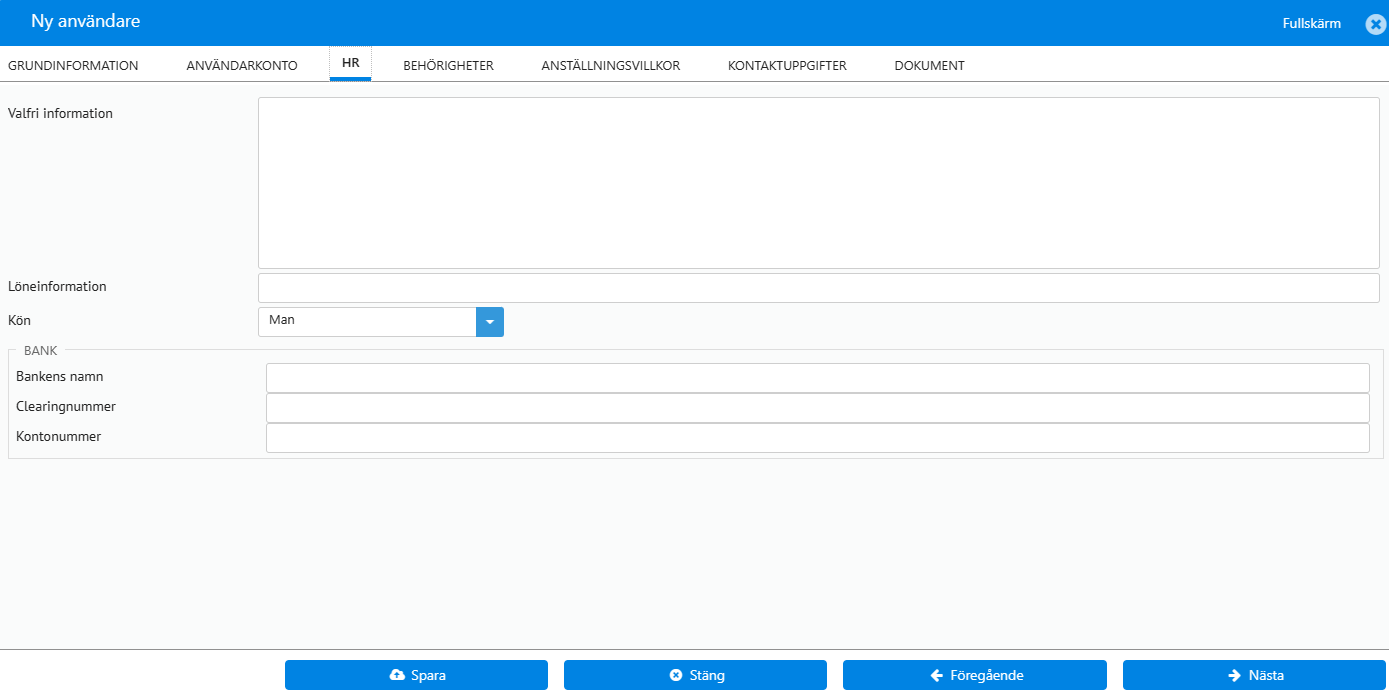
Task: Click the Stäng button
Action: coord(695,675)
